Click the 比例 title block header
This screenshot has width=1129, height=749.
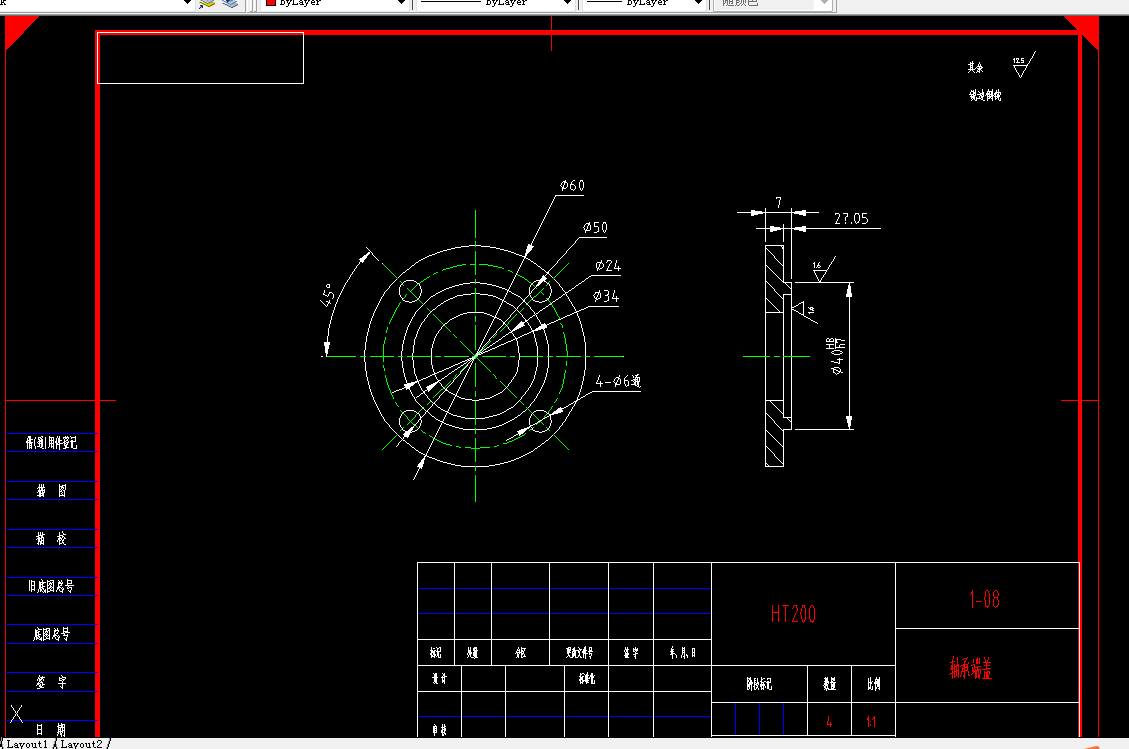873,683
